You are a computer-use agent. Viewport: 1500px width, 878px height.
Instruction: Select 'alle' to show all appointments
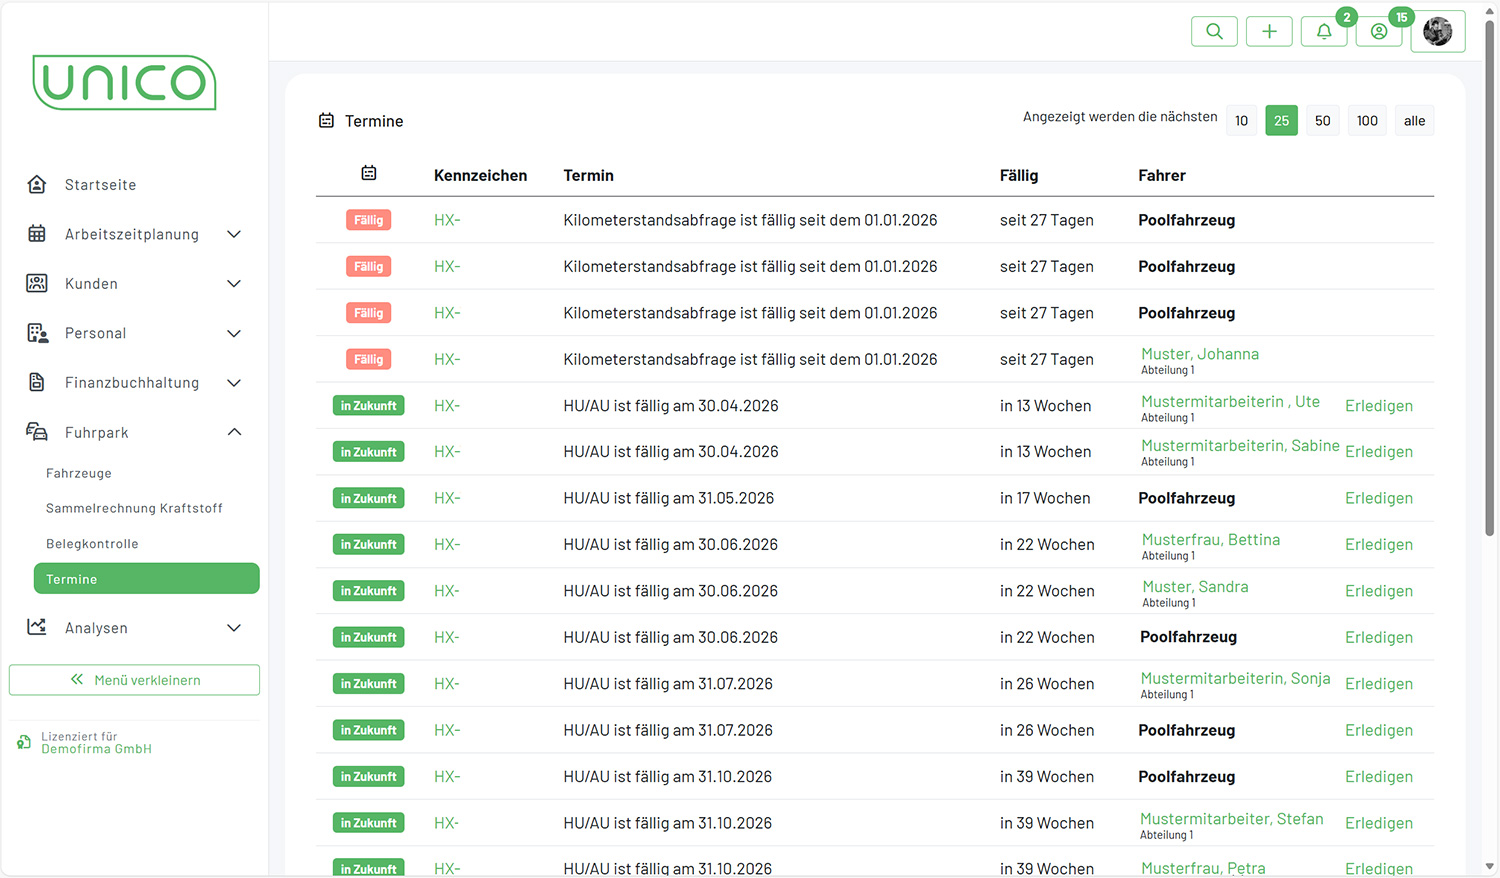[x=1414, y=121]
